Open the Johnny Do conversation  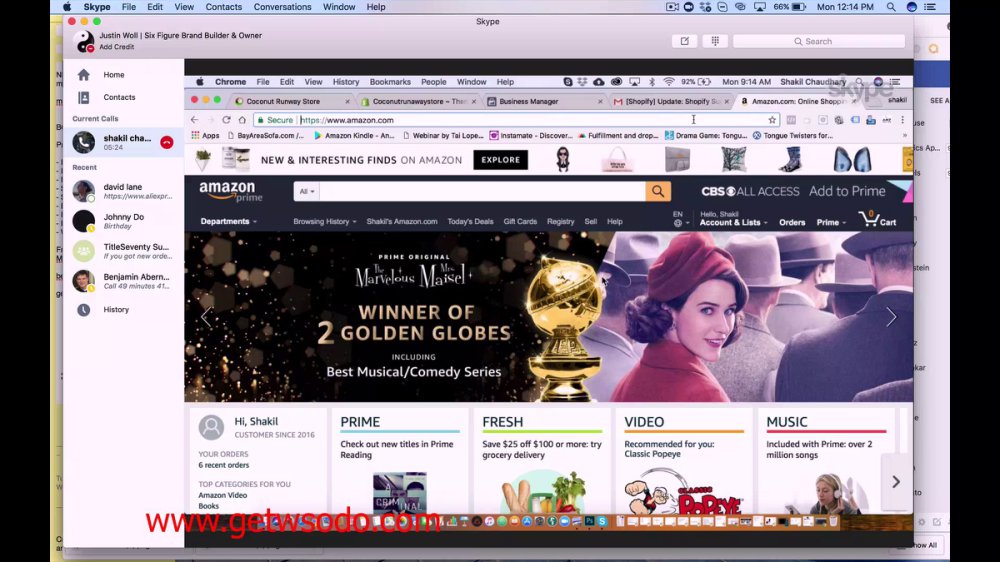[x=124, y=221]
